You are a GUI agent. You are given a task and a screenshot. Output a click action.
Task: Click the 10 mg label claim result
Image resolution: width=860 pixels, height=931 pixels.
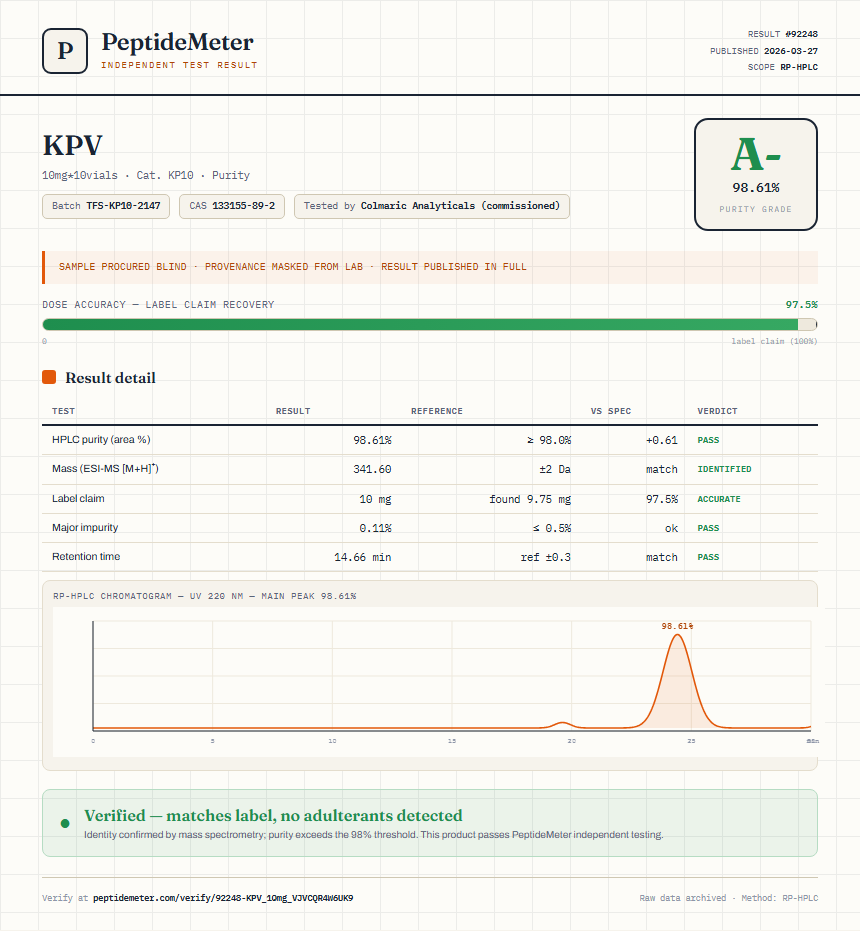coord(375,499)
